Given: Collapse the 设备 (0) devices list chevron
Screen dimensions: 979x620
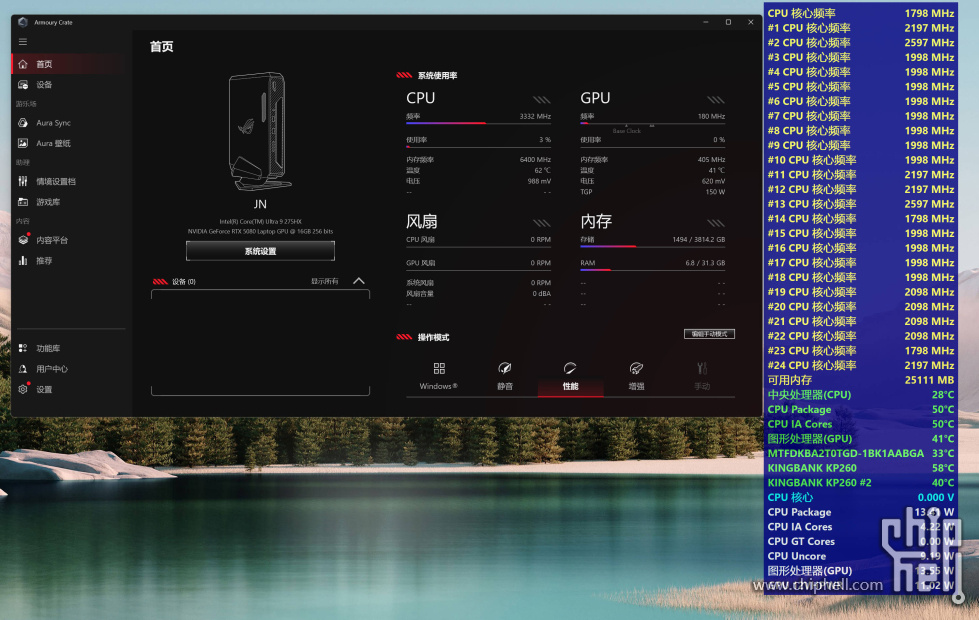Looking at the screenshot, I should click(x=359, y=281).
